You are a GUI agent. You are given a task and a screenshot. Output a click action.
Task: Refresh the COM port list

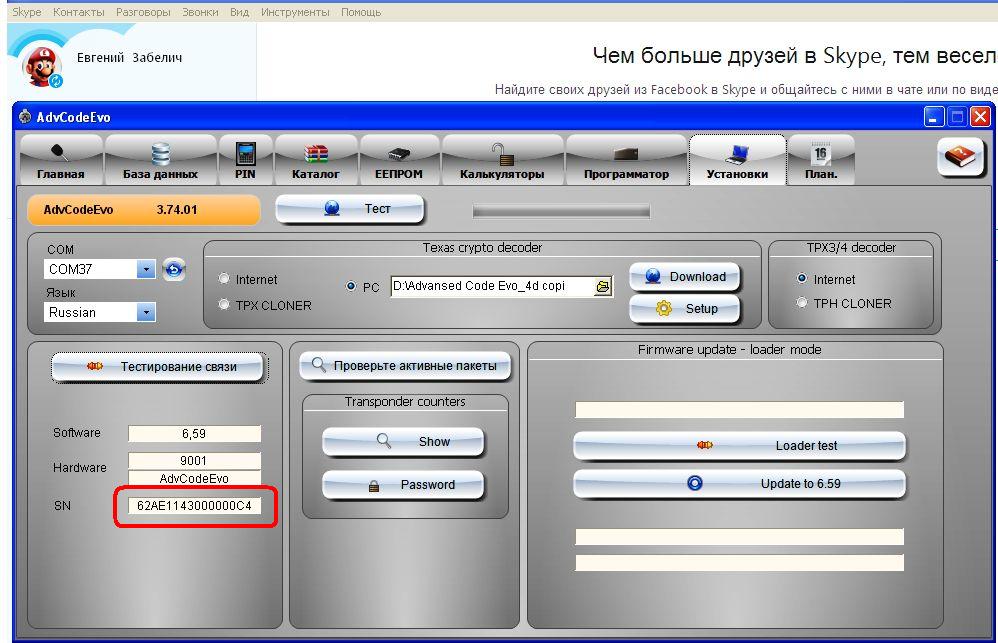[174, 269]
